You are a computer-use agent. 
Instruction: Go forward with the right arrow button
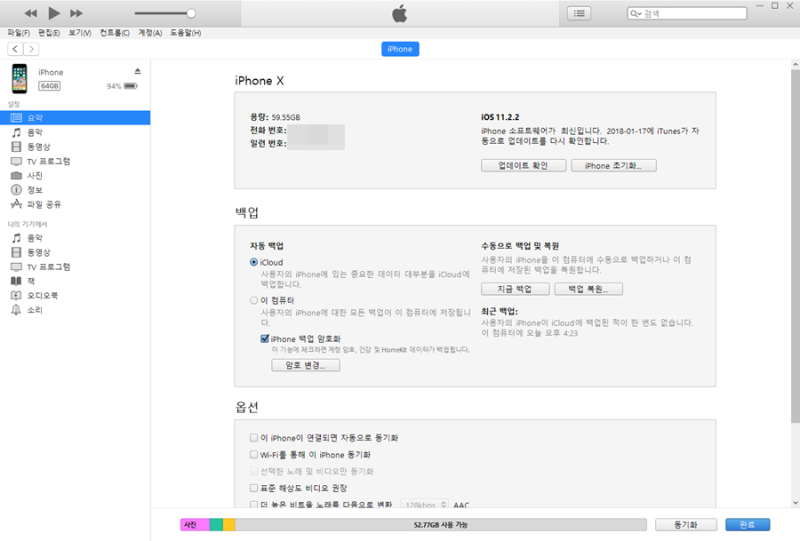point(31,49)
